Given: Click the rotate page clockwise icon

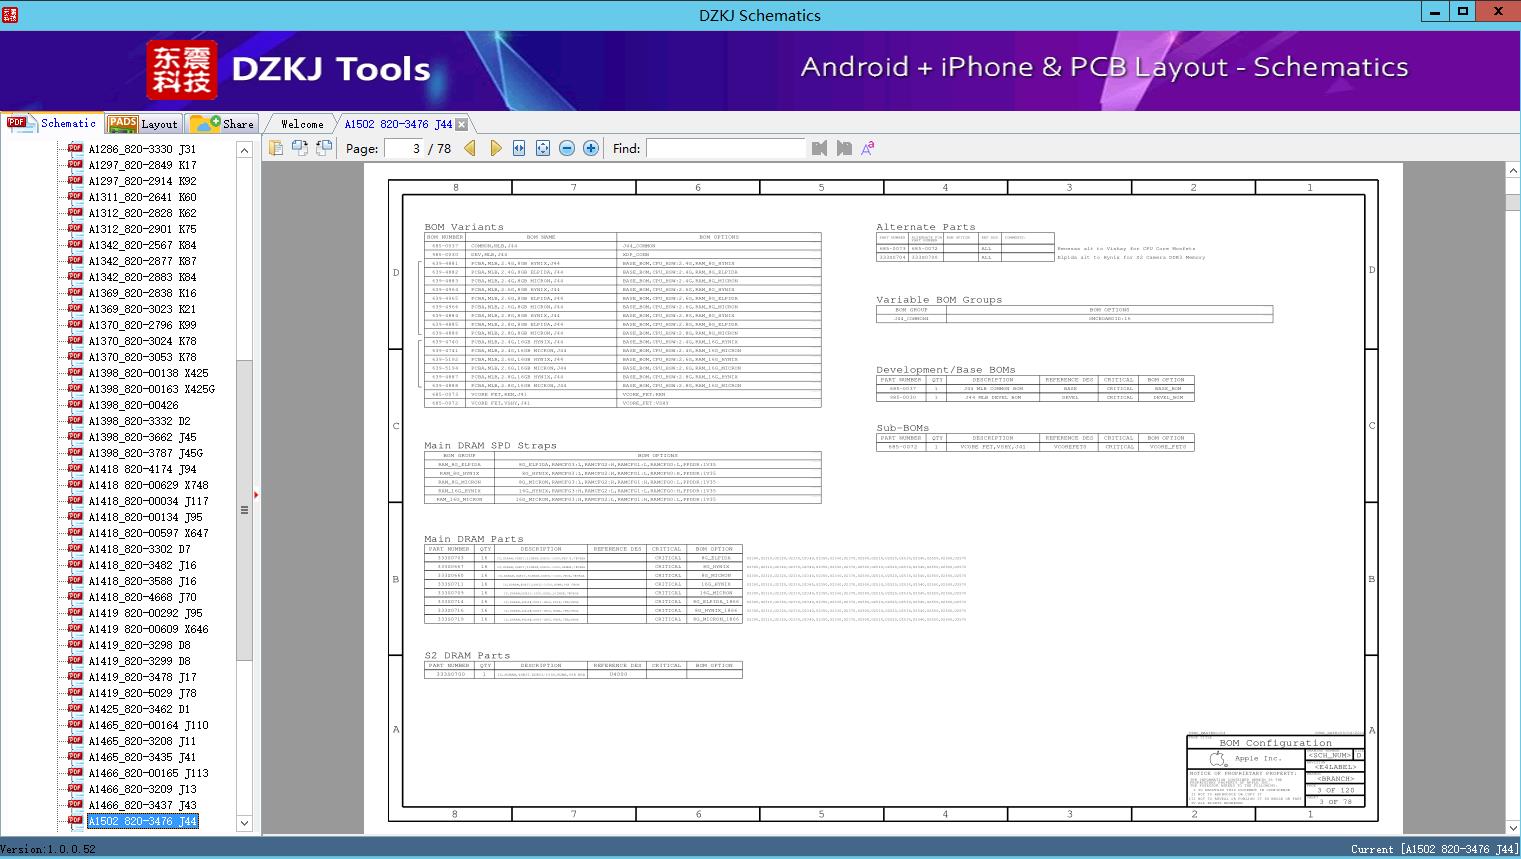Looking at the screenshot, I should click(324, 148).
